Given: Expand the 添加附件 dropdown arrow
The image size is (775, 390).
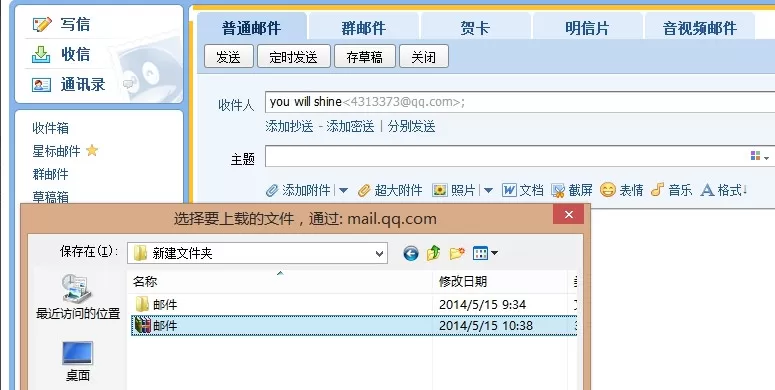Looking at the screenshot, I should (344, 190).
